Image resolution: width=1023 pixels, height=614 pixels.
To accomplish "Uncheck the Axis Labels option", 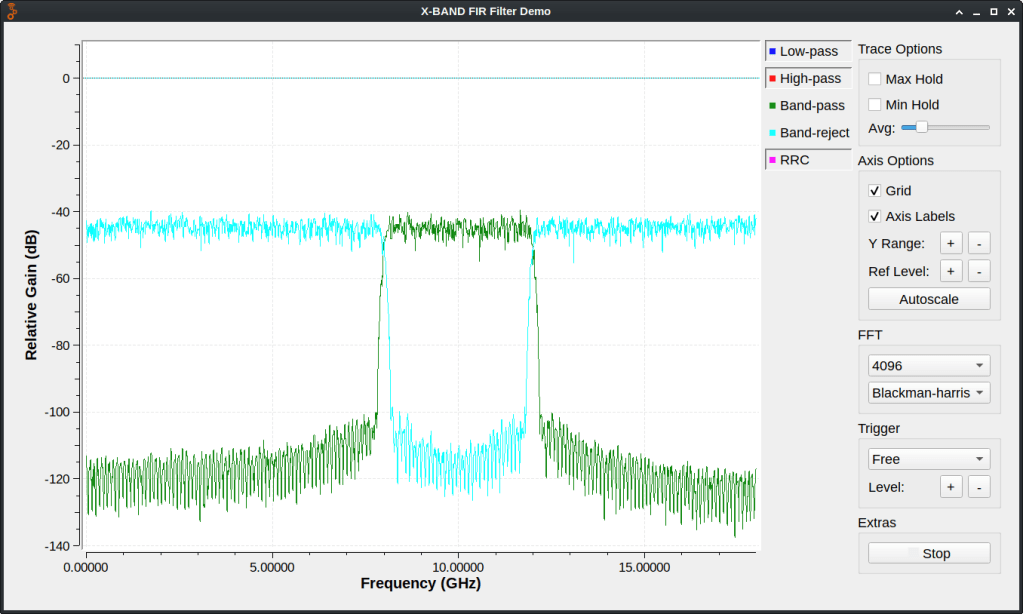I will tap(875, 217).
